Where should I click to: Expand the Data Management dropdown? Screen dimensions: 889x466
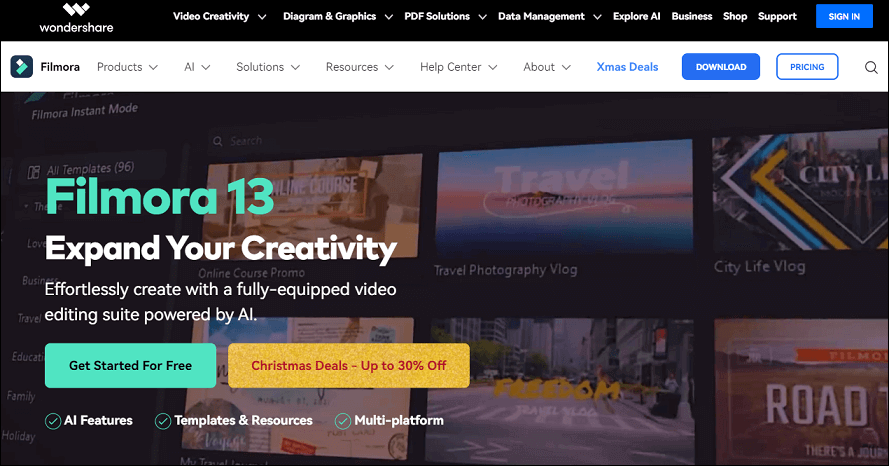(550, 17)
